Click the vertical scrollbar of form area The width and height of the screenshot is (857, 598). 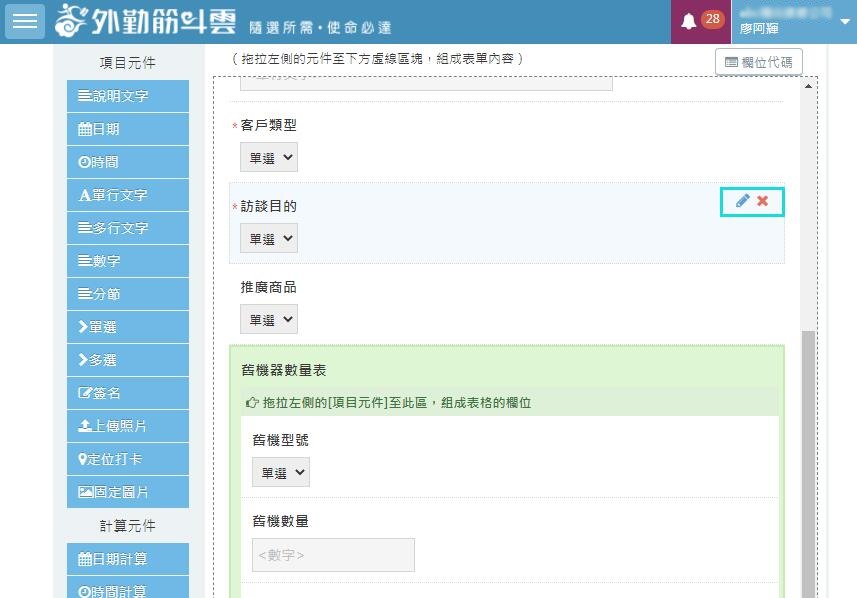point(808,450)
